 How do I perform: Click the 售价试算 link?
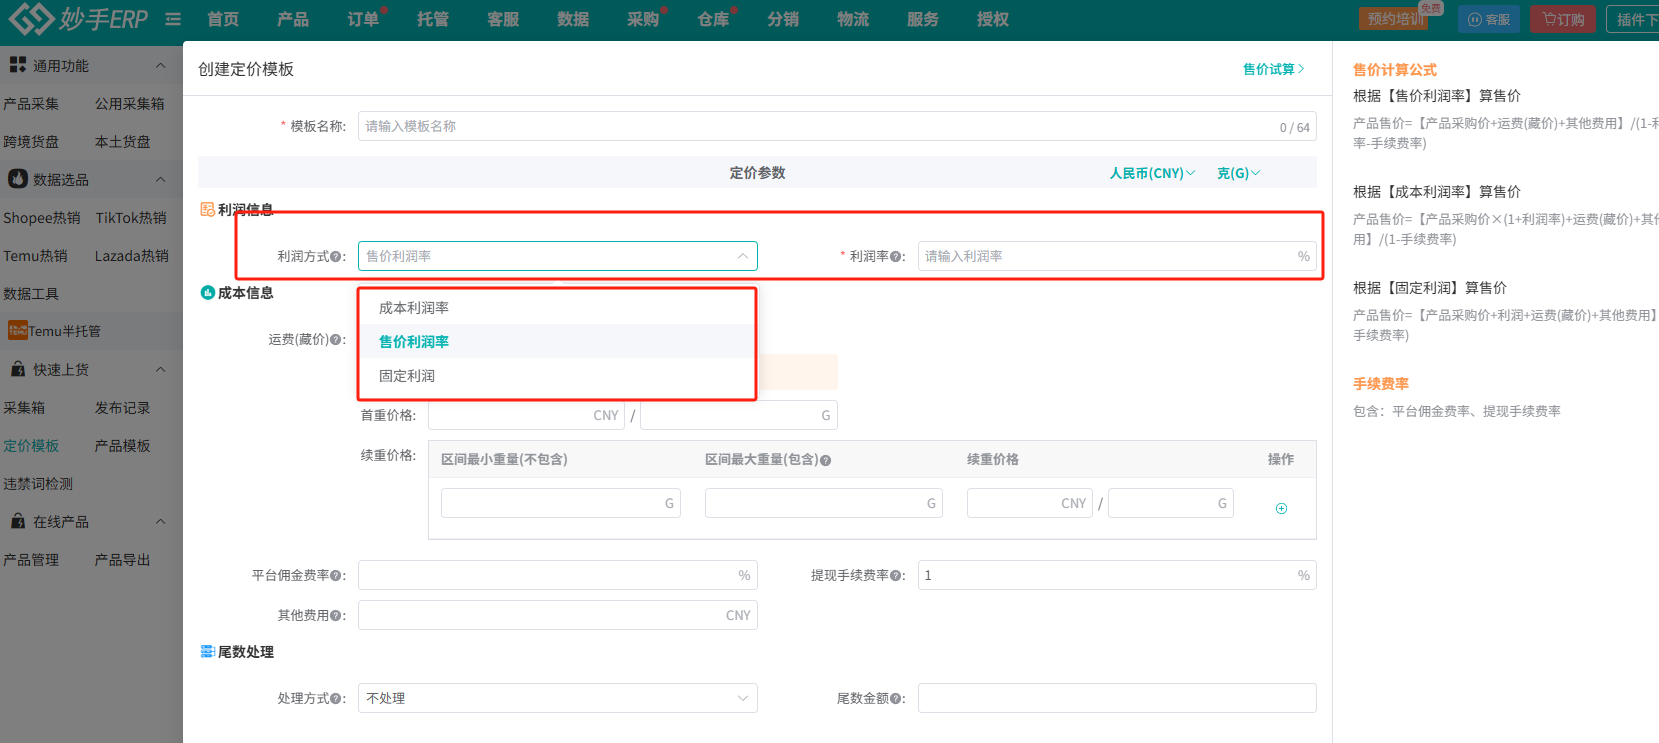tap(1273, 69)
